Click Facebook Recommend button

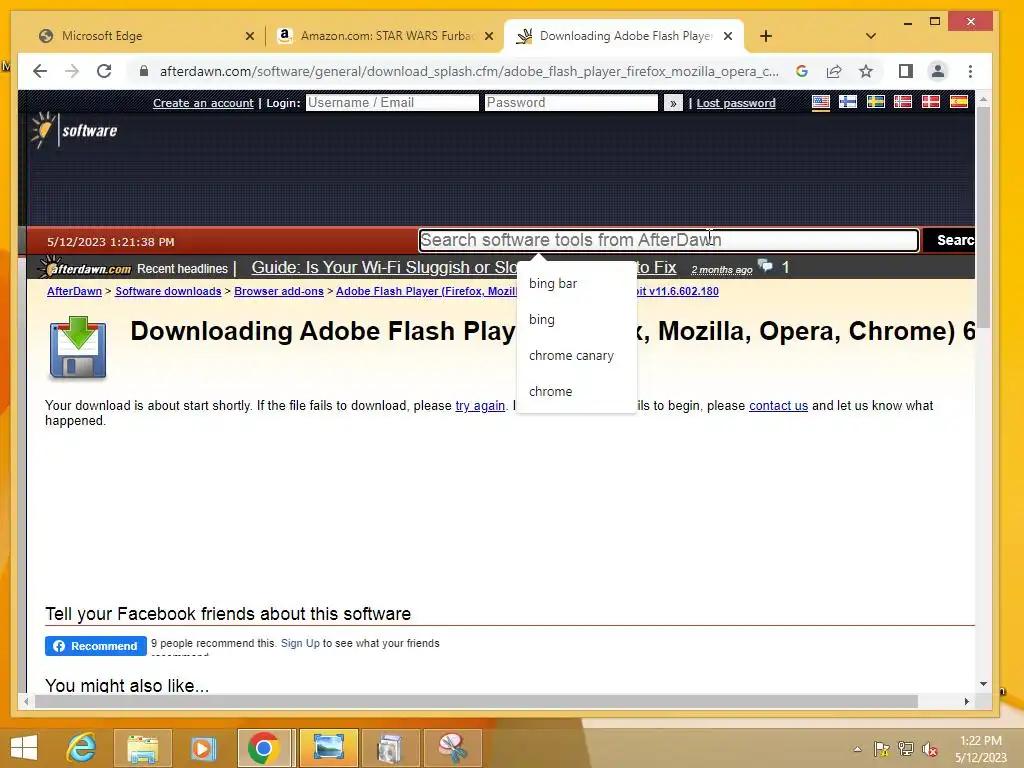[x=96, y=646]
